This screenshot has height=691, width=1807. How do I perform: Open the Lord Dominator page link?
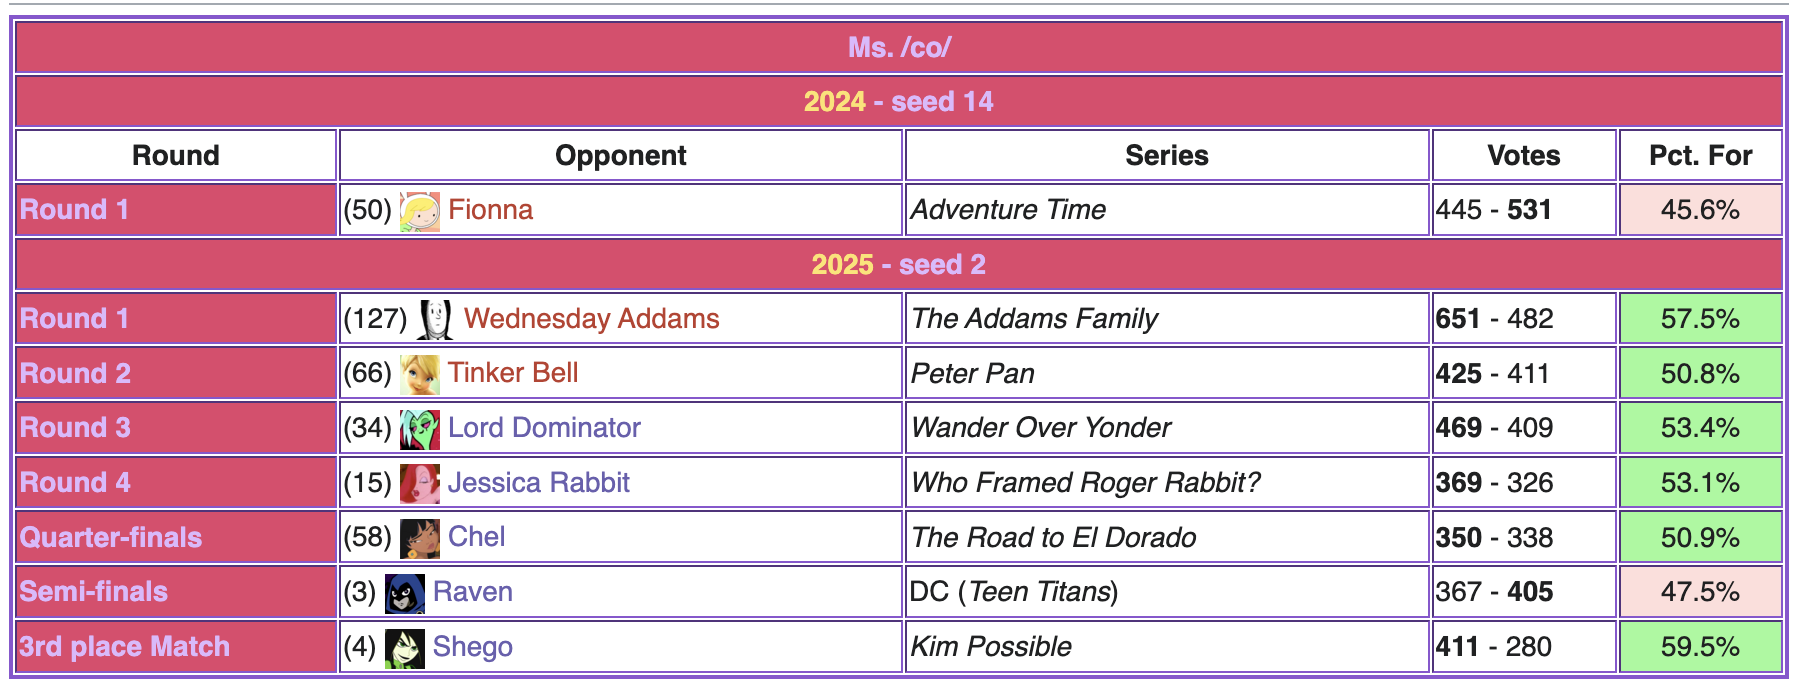(544, 428)
